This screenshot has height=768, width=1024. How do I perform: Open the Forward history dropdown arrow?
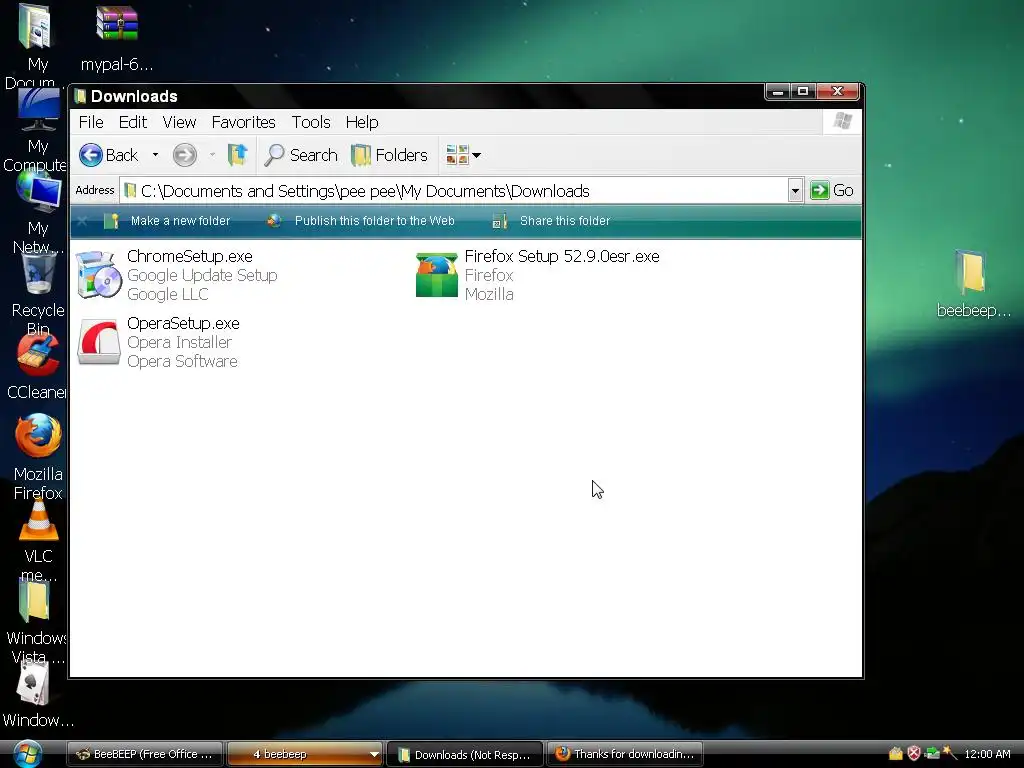pyautogui.click(x=212, y=155)
